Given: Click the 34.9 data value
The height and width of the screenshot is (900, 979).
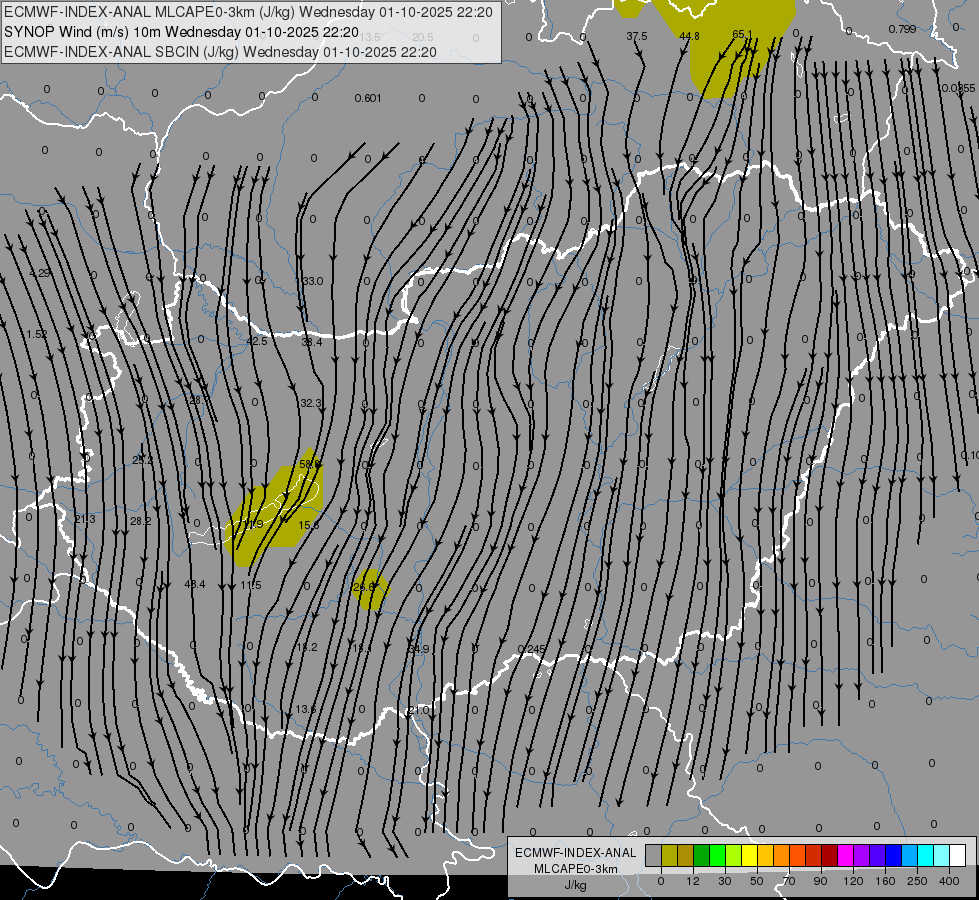Looking at the screenshot, I should coord(418,649).
